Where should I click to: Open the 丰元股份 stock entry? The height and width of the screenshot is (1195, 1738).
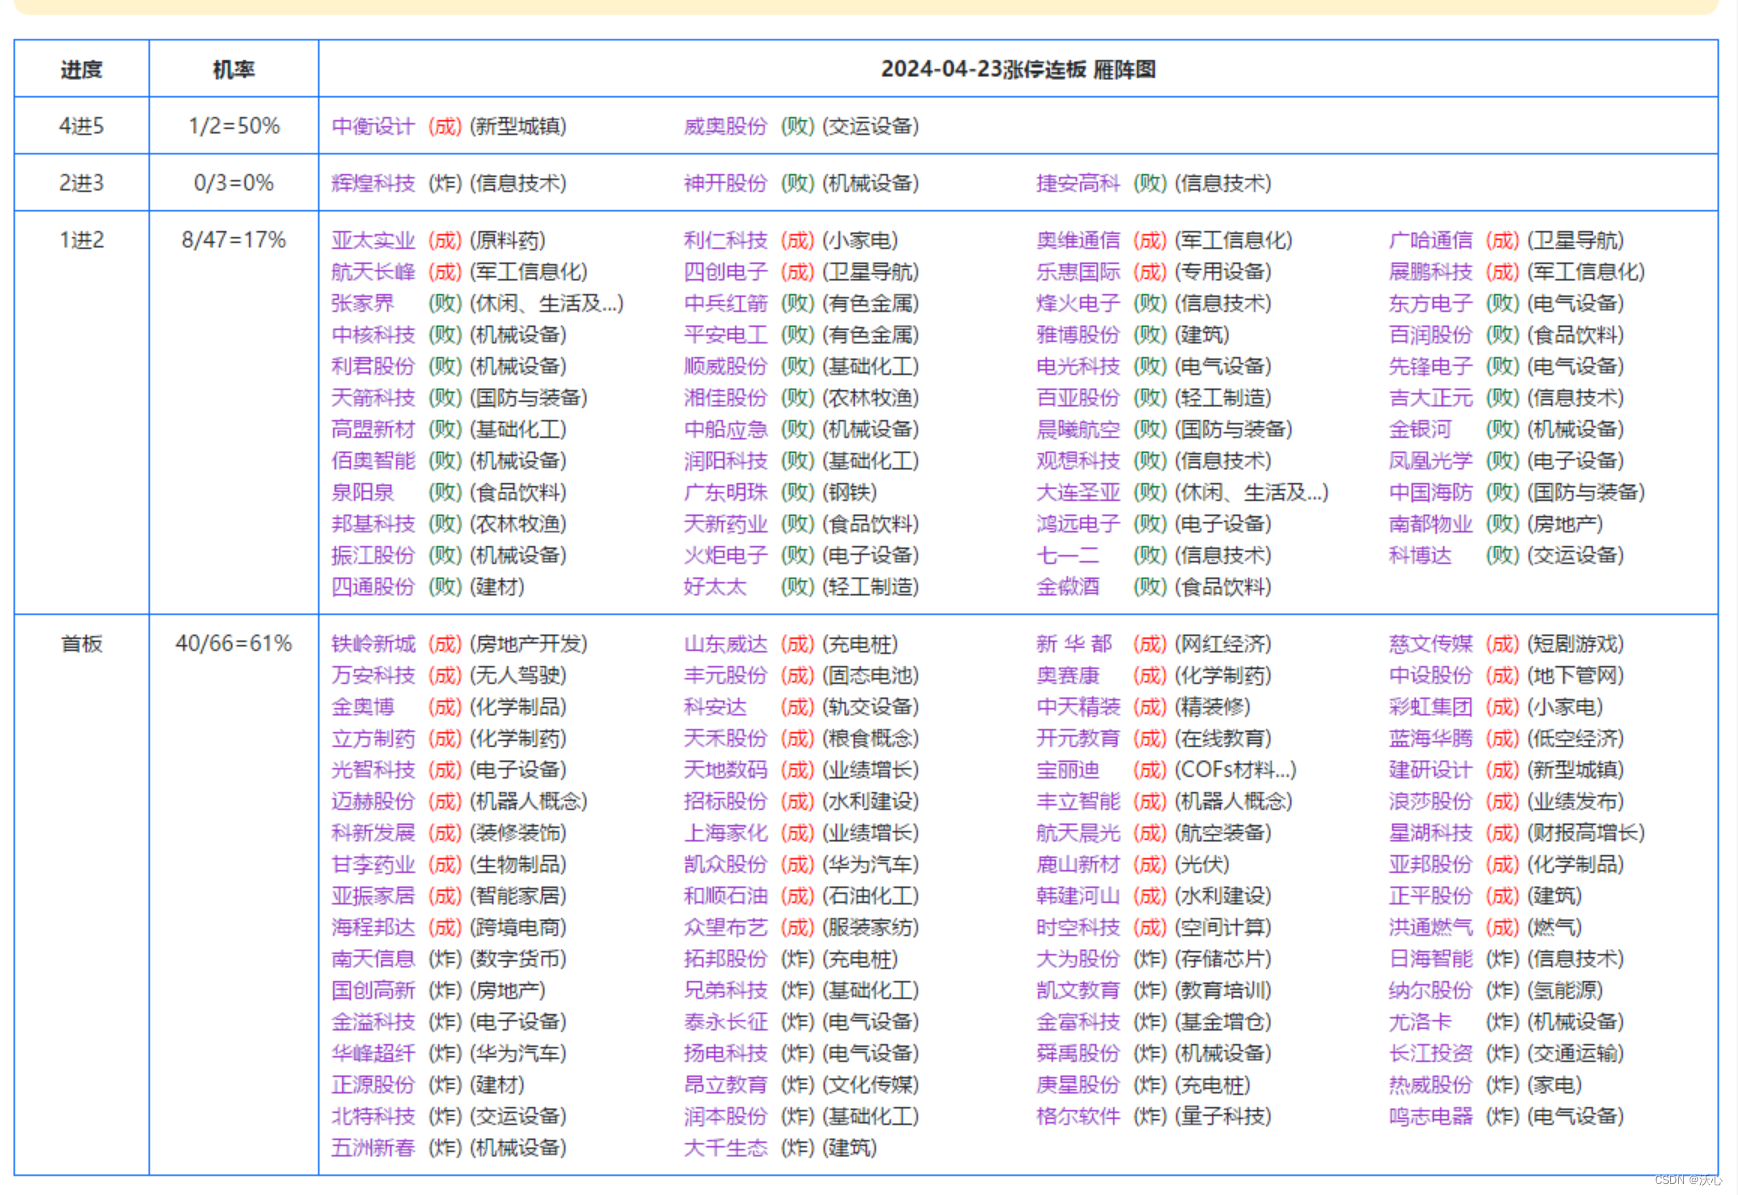point(725,676)
